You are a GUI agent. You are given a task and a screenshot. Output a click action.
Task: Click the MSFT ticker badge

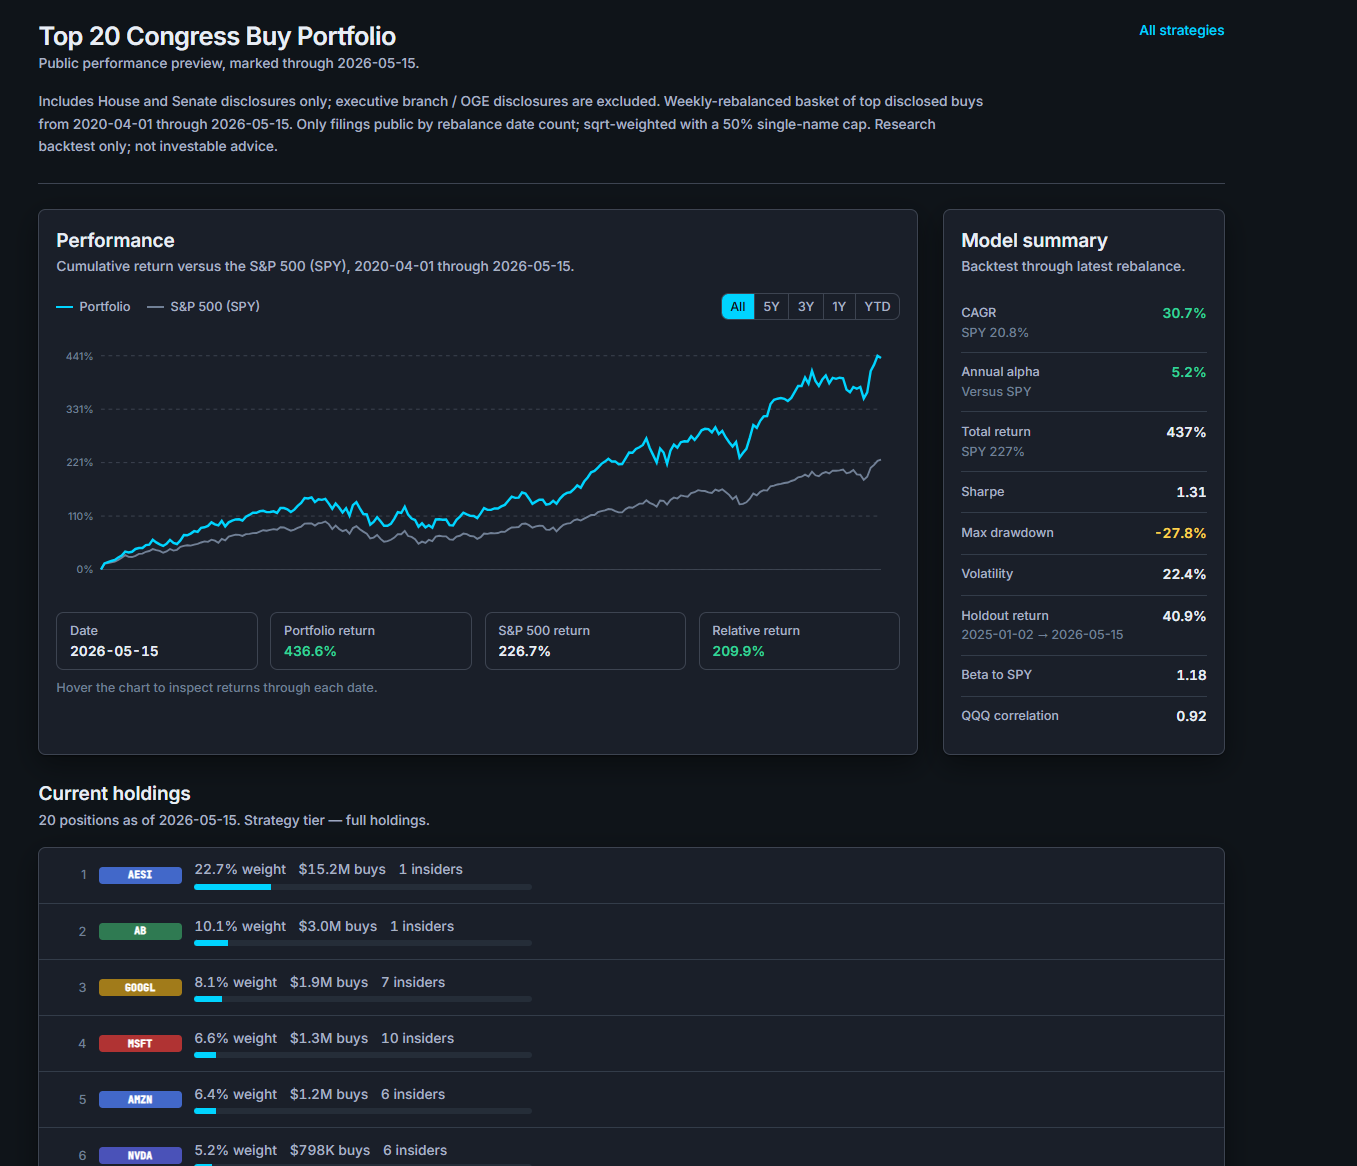[140, 1043]
